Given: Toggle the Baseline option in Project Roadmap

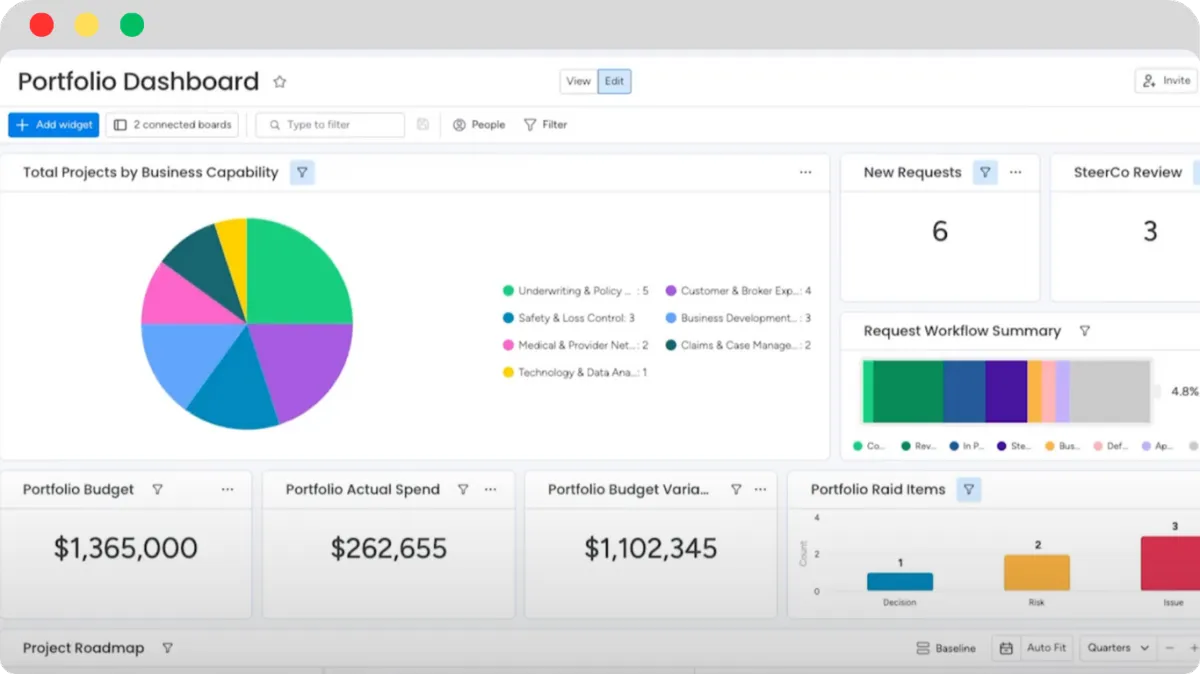Looking at the screenshot, I should coord(946,648).
